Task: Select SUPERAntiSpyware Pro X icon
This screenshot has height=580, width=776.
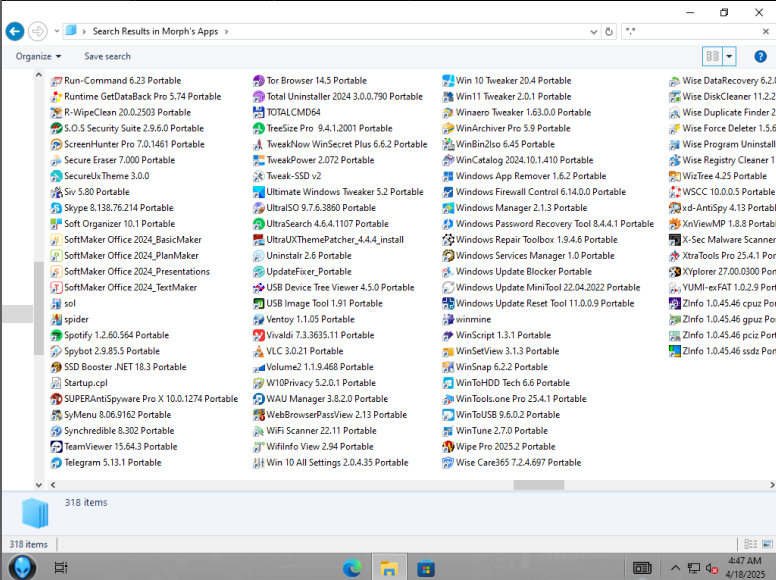Action: (x=56, y=399)
